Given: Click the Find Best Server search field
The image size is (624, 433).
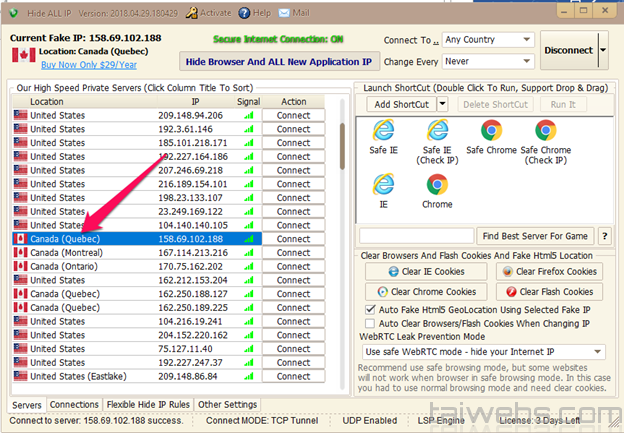Looking at the screenshot, I should coord(416,236).
